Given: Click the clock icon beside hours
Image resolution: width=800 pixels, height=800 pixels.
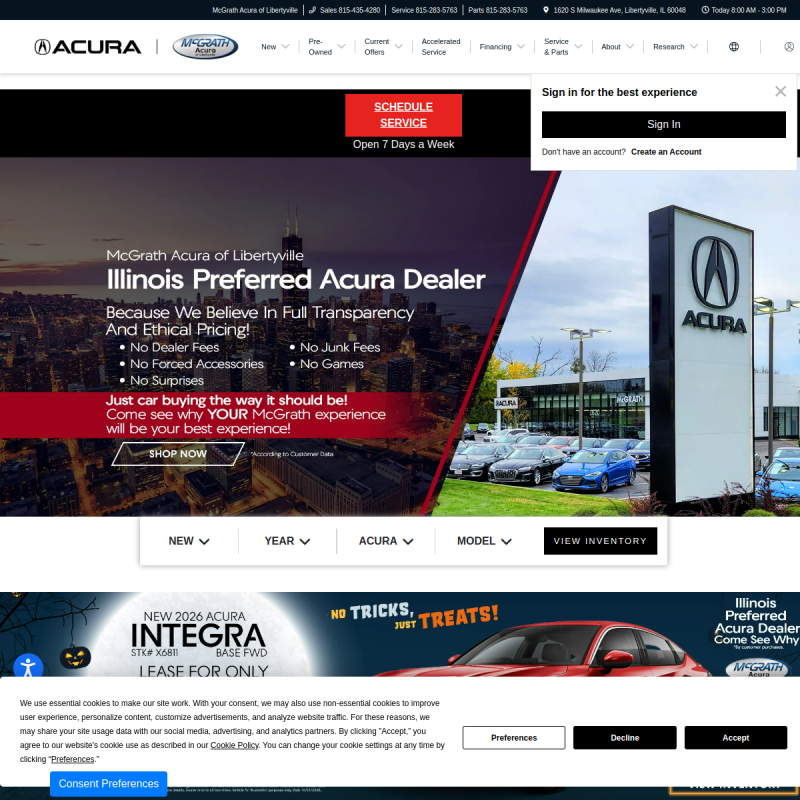Looking at the screenshot, I should [x=705, y=10].
